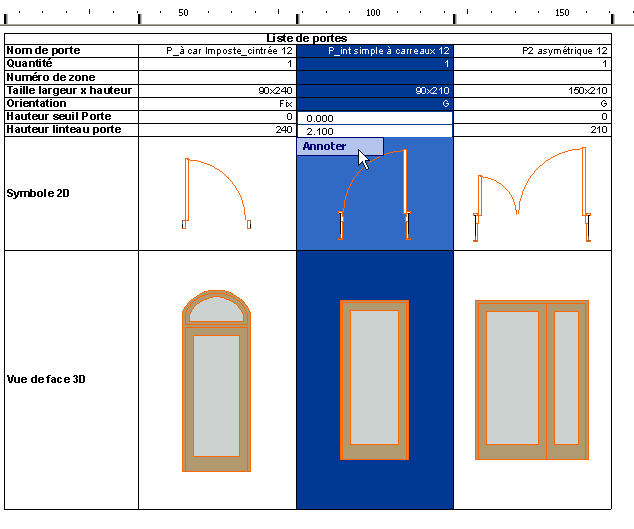Click quantity cell of P2 asymétrique

pyautogui.click(x=533, y=63)
